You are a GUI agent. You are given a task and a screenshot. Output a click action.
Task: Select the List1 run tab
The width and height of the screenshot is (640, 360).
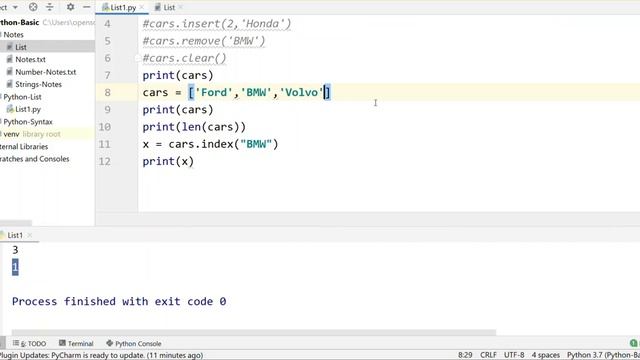[15, 235]
